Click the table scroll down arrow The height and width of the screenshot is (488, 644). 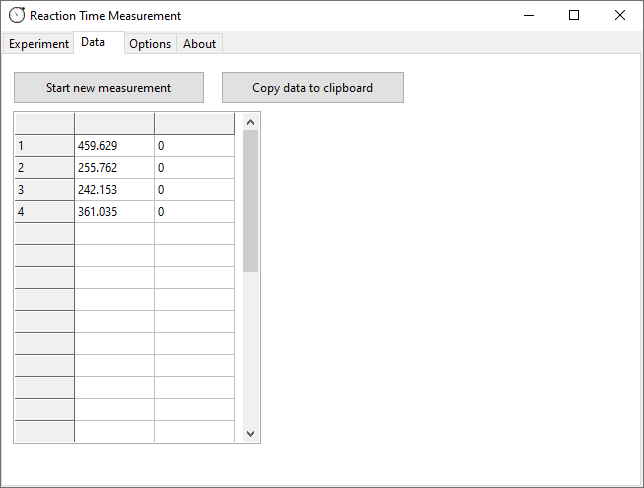251,433
